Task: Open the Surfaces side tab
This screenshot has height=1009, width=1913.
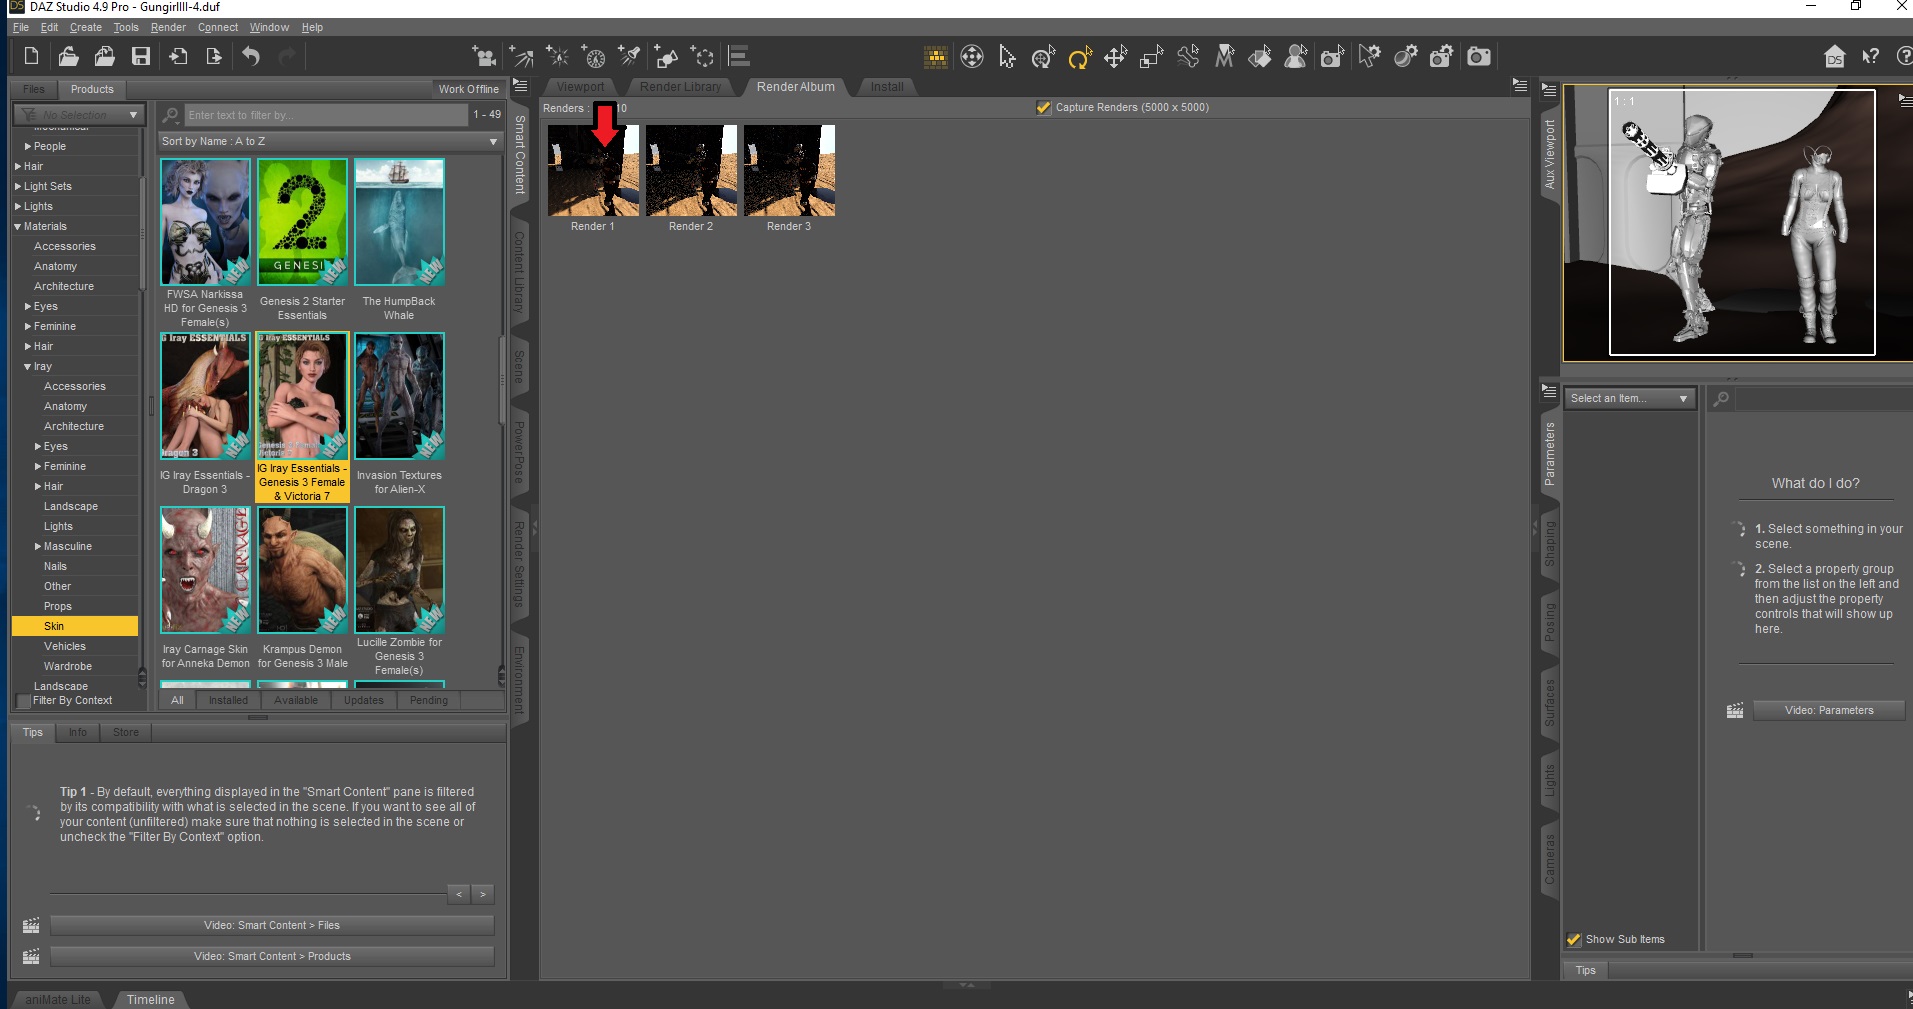Action: pyautogui.click(x=1549, y=702)
